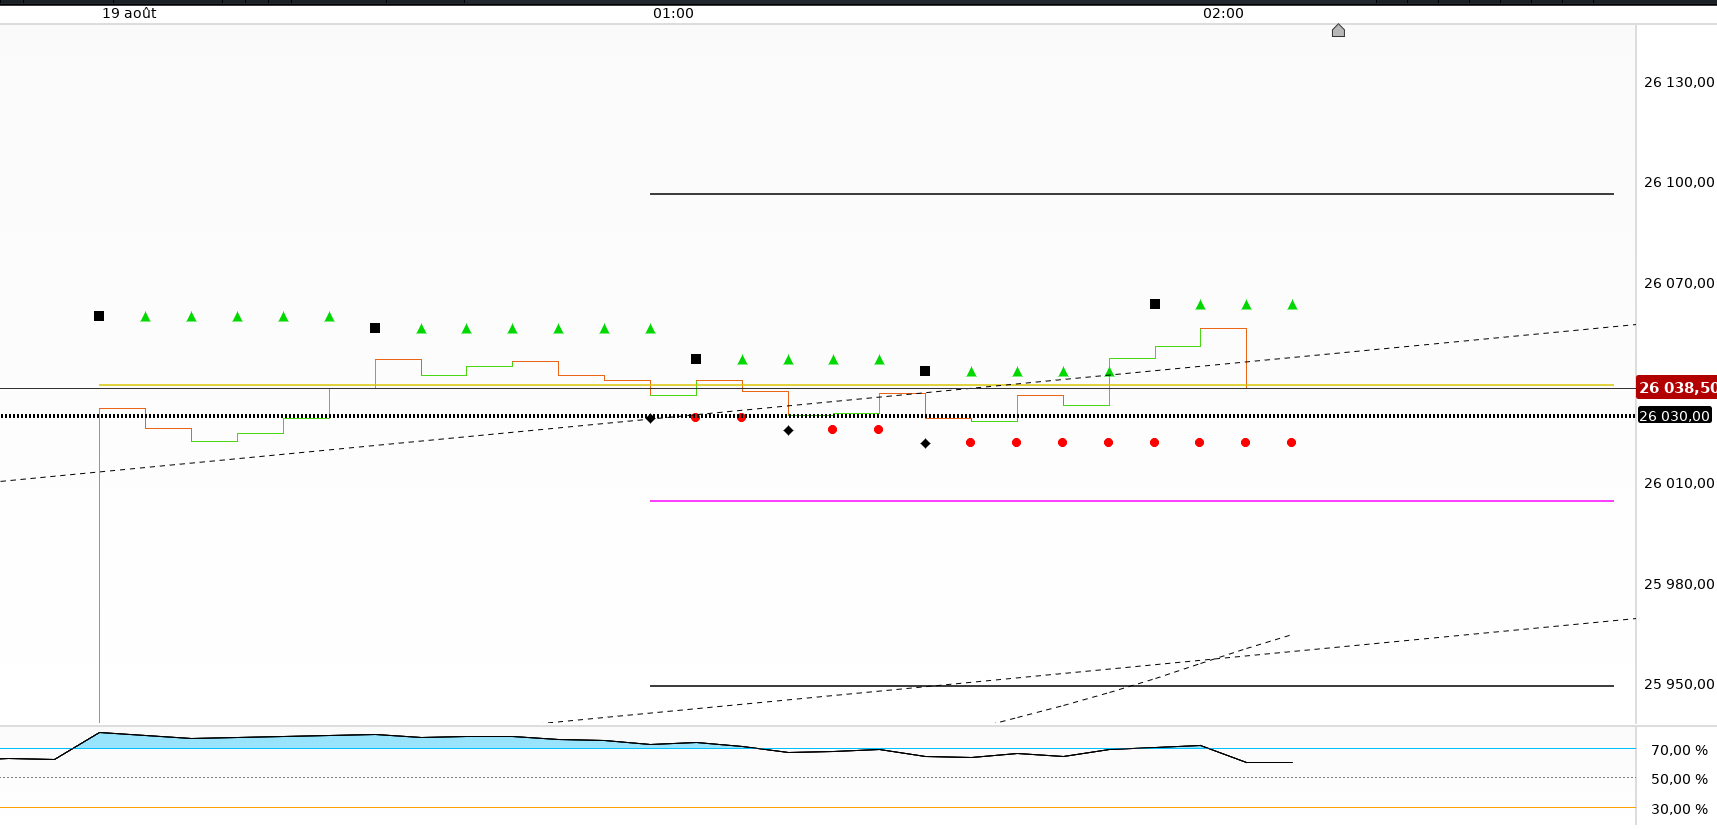The width and height of the screenshot is (1717, 829).
Task: Click the black square marker under "19 août"
Action: (x=99, y=316)
